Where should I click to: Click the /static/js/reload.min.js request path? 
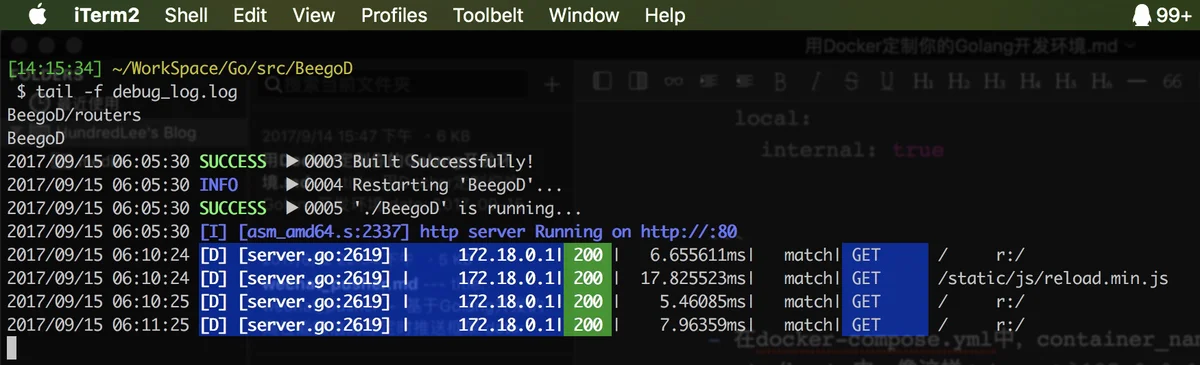[1054, 278]
